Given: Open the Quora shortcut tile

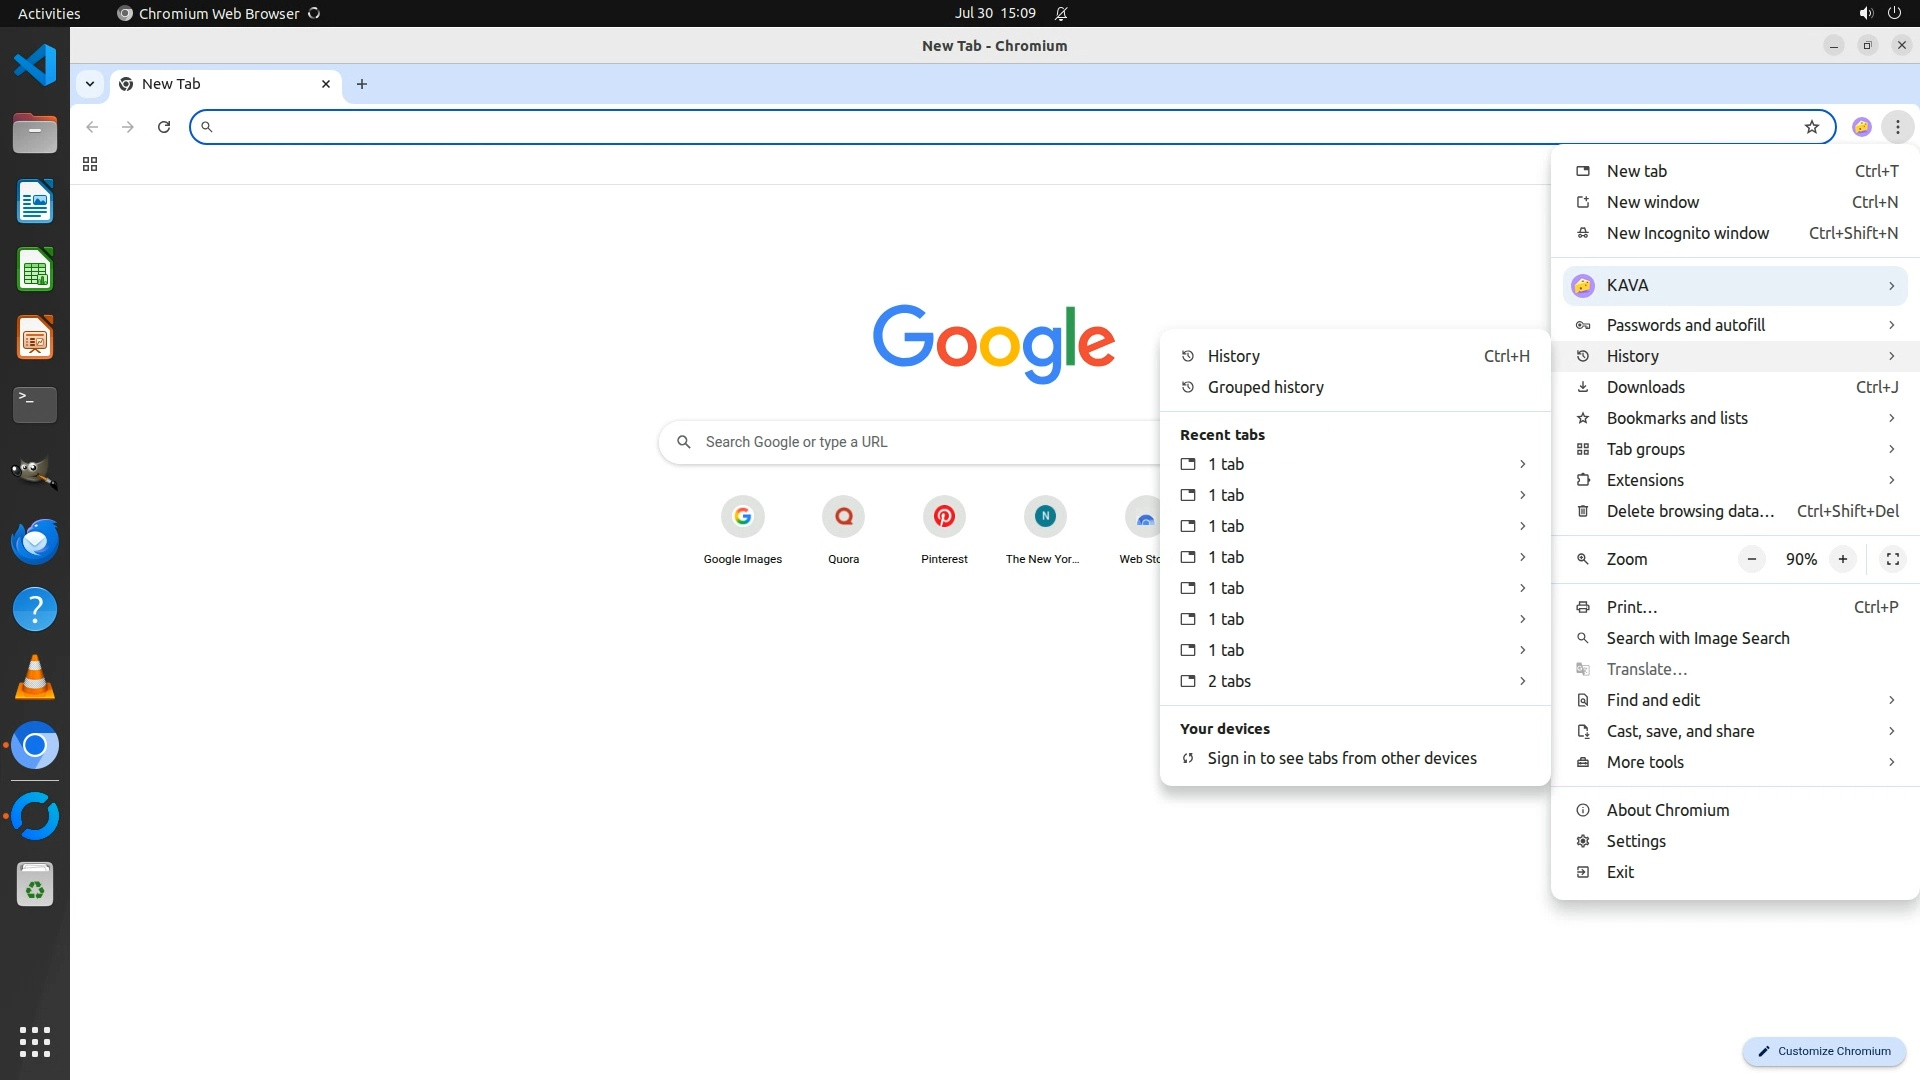Looking at the screenshot, I should tap(843, 517).
